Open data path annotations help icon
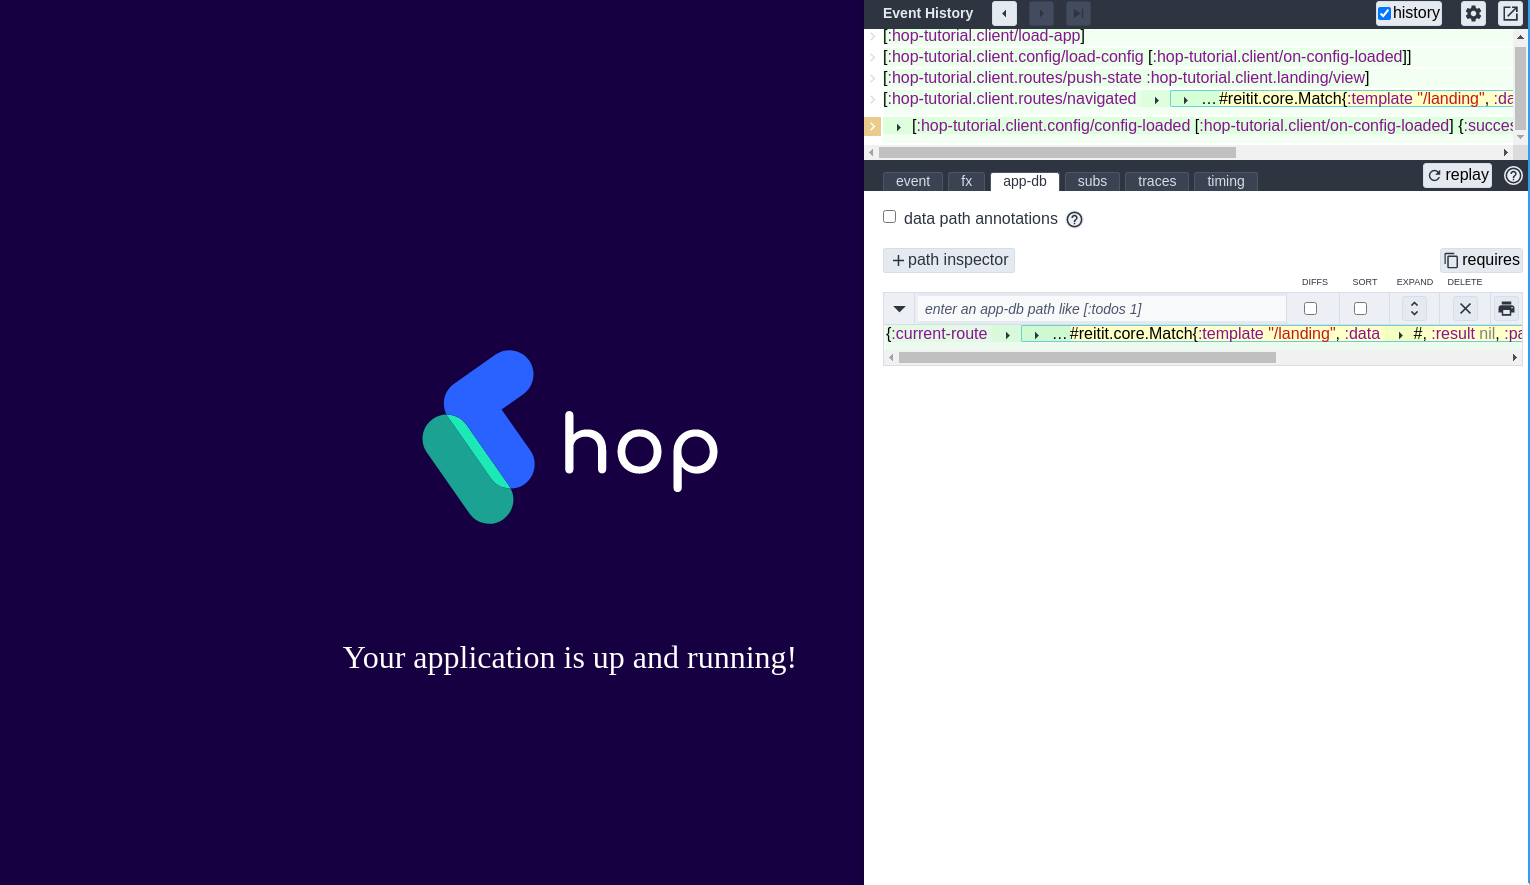The height and width of the screenshot is (885, 1530). pyautogui.click(x=1074, y=219)
